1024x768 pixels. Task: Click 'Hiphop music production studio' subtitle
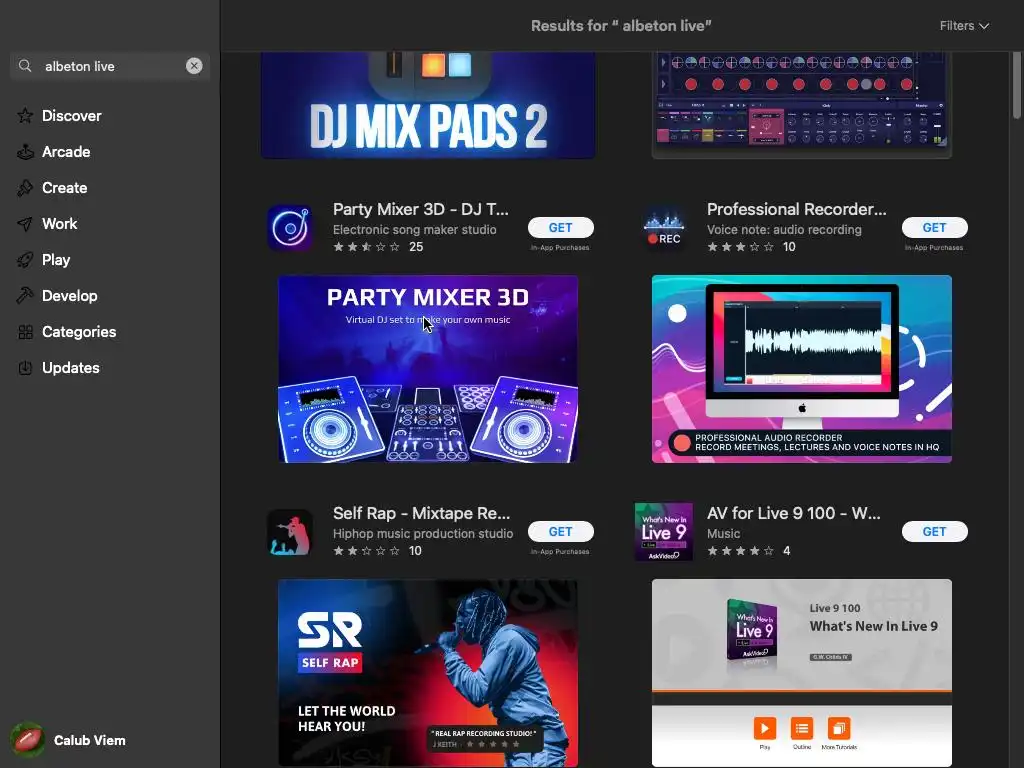423,534
